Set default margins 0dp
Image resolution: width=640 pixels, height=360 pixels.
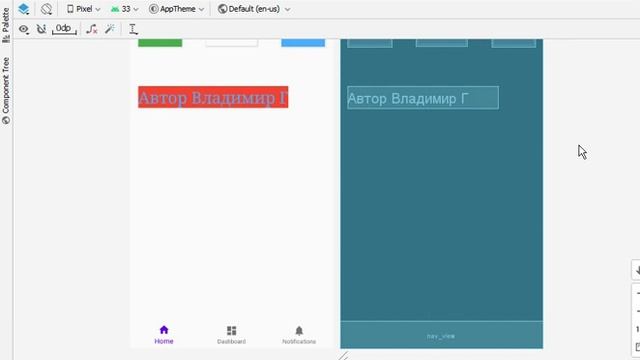pos(64,29)
